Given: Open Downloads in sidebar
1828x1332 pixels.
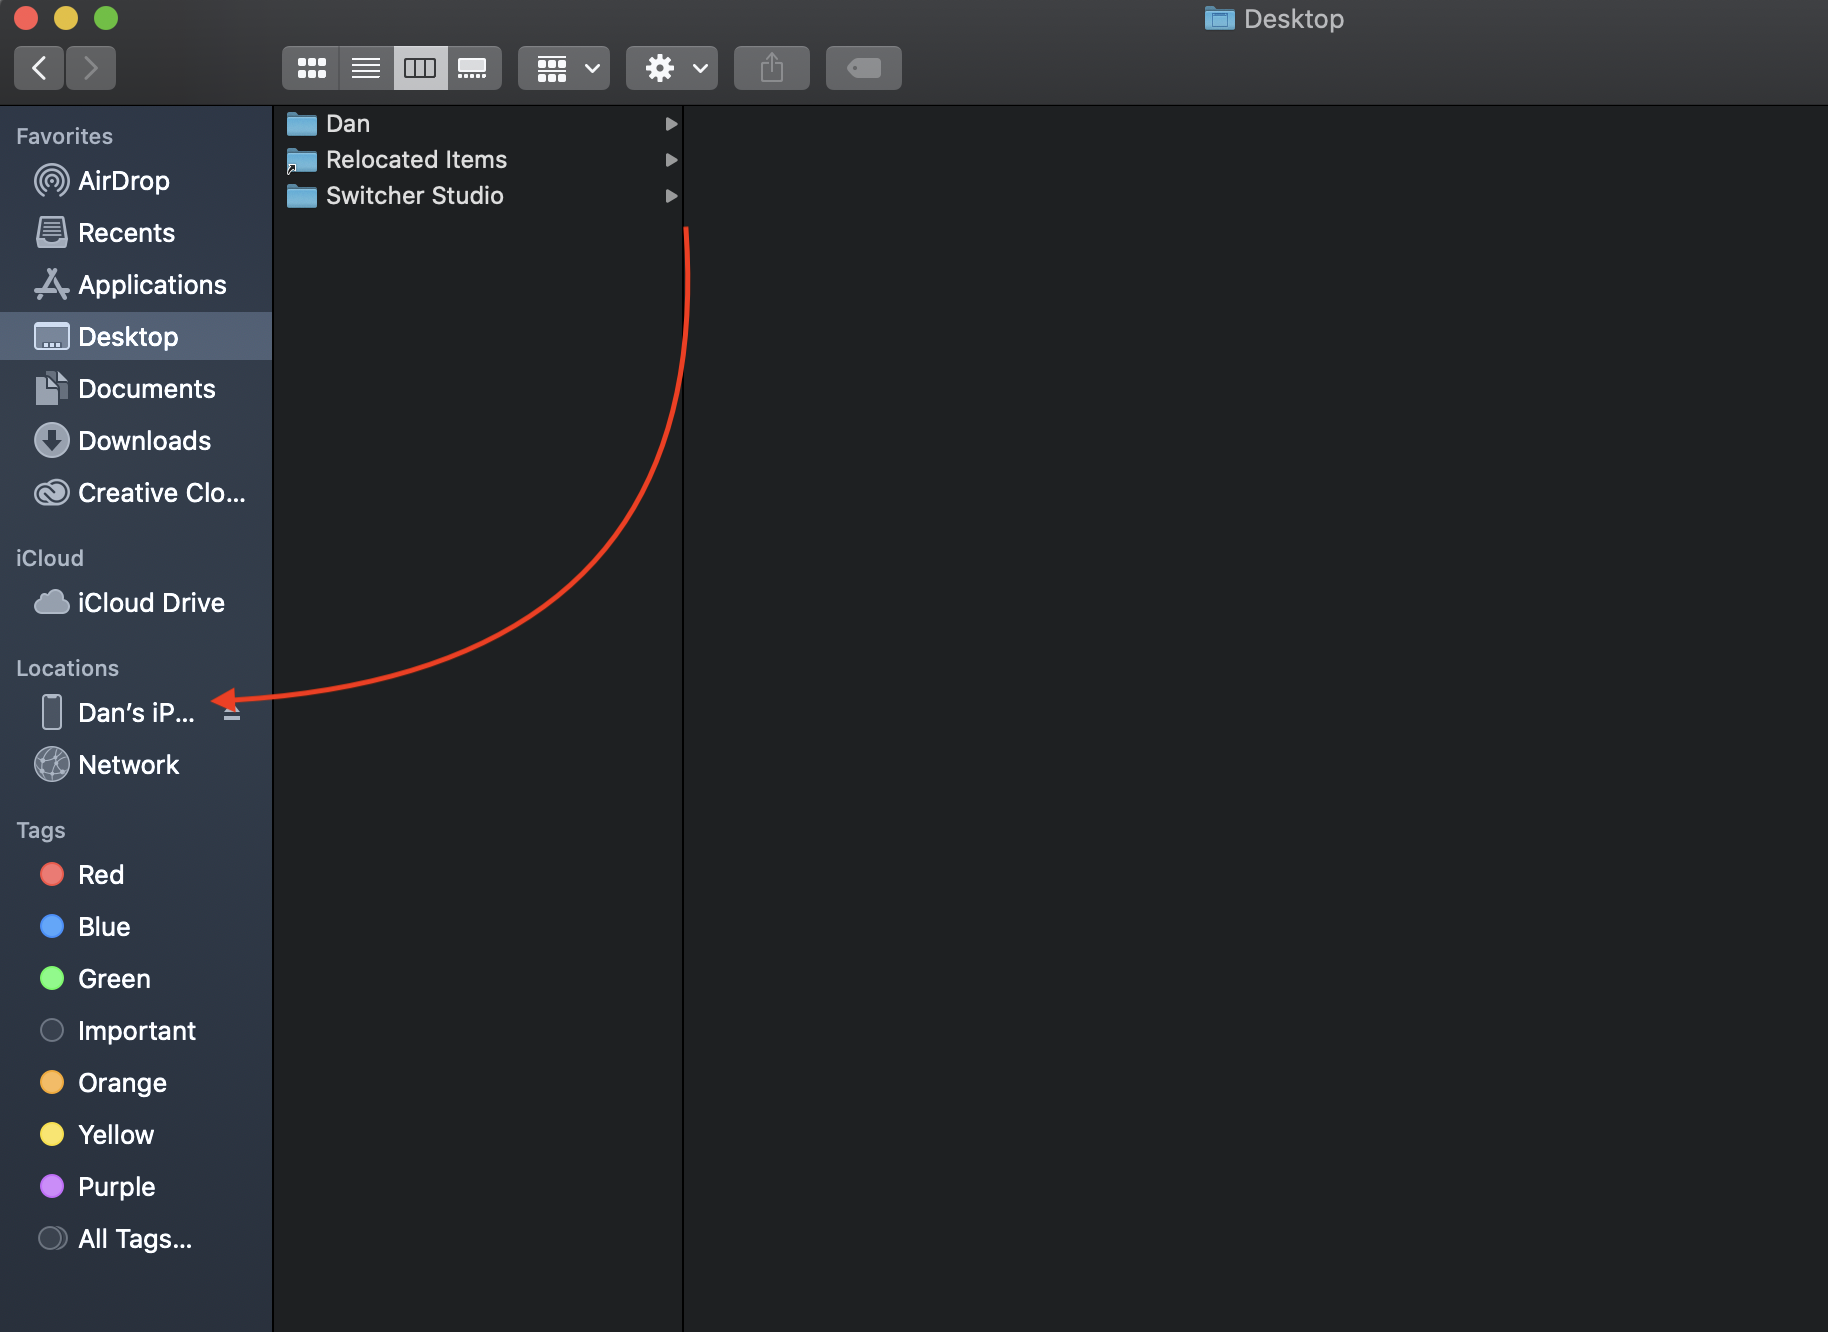Looking at the screenshot, I should tap(136, 441).
